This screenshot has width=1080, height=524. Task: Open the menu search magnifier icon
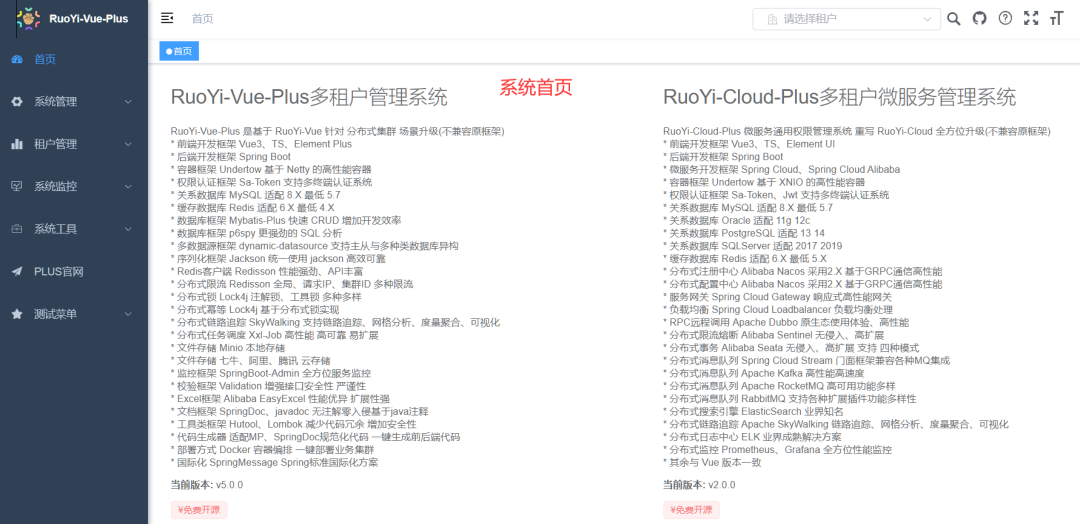[x=953, y=18]
